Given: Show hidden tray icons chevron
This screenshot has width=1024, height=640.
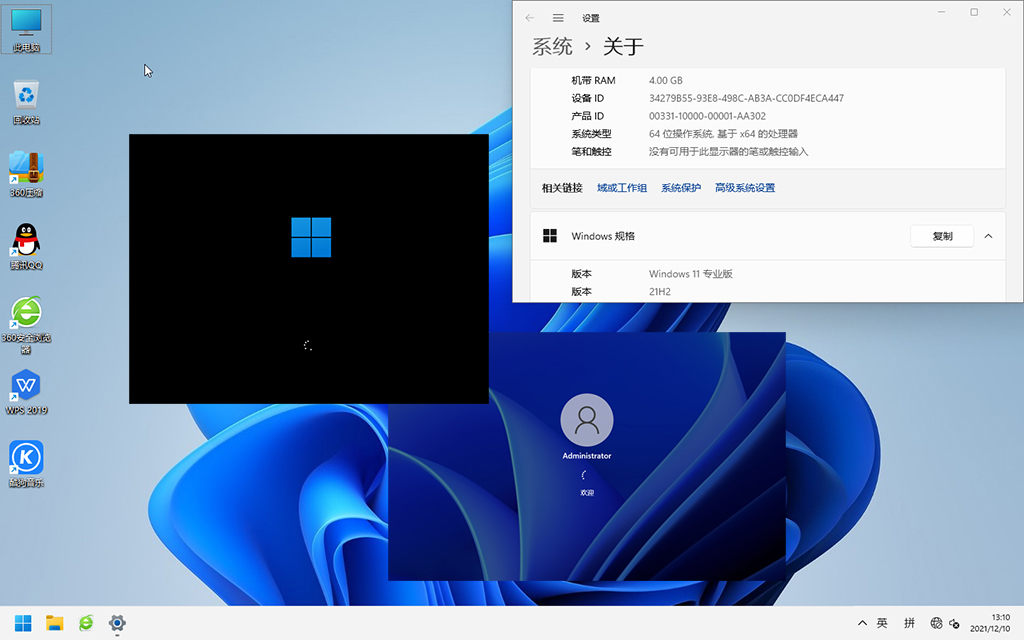Looking at the screenshot, I should (862, 623).
